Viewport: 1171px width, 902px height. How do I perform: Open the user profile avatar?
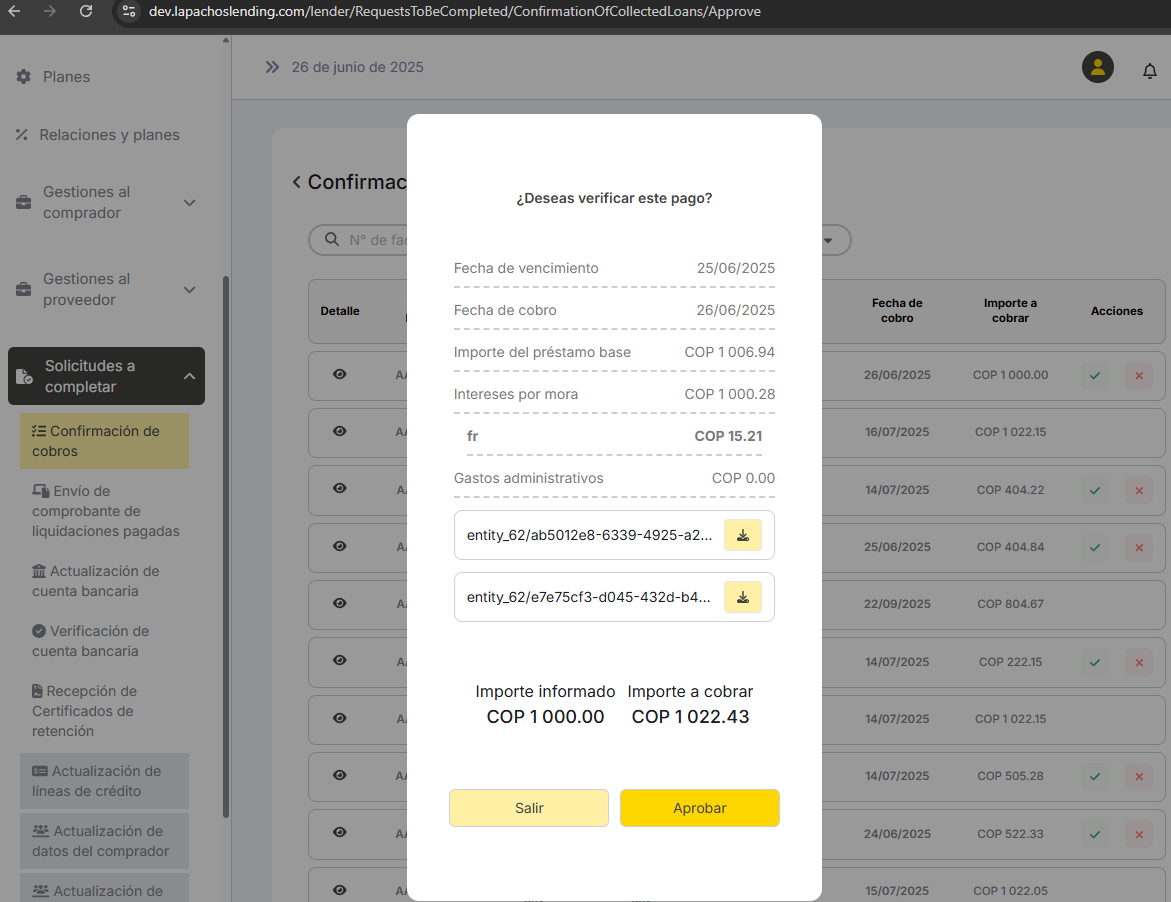tap(1097, 67)
